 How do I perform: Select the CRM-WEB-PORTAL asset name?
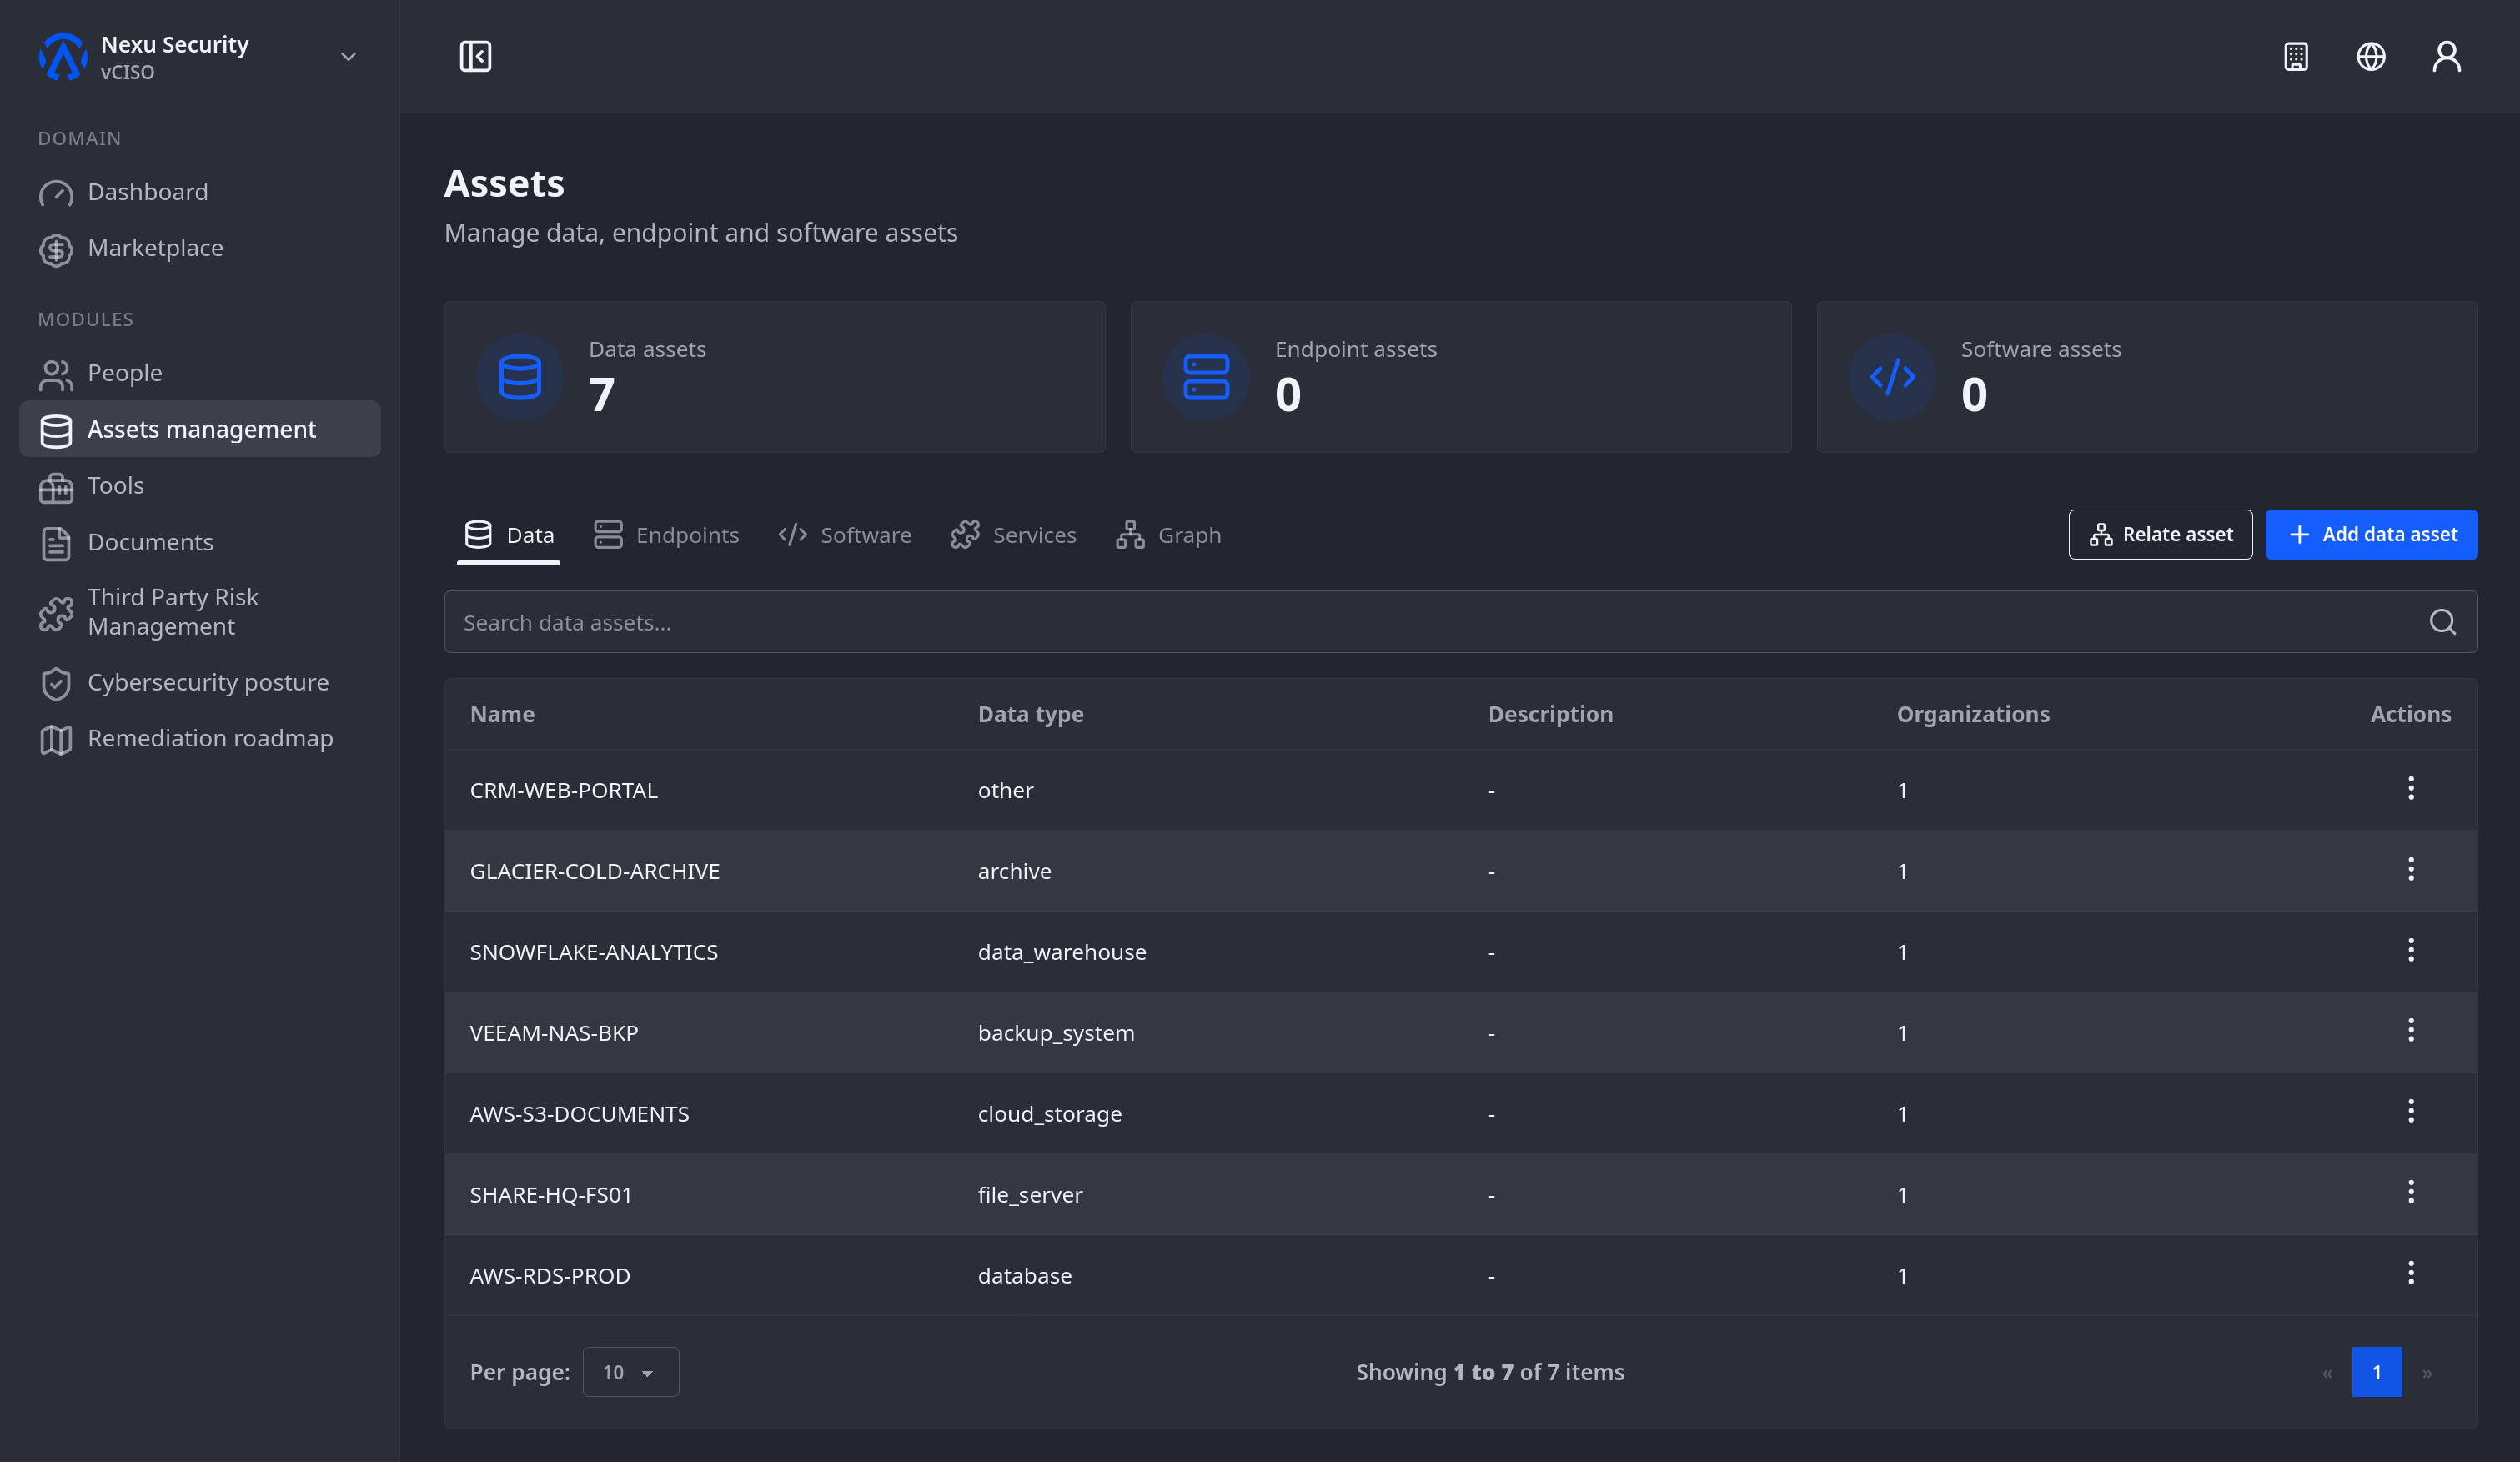564,790
